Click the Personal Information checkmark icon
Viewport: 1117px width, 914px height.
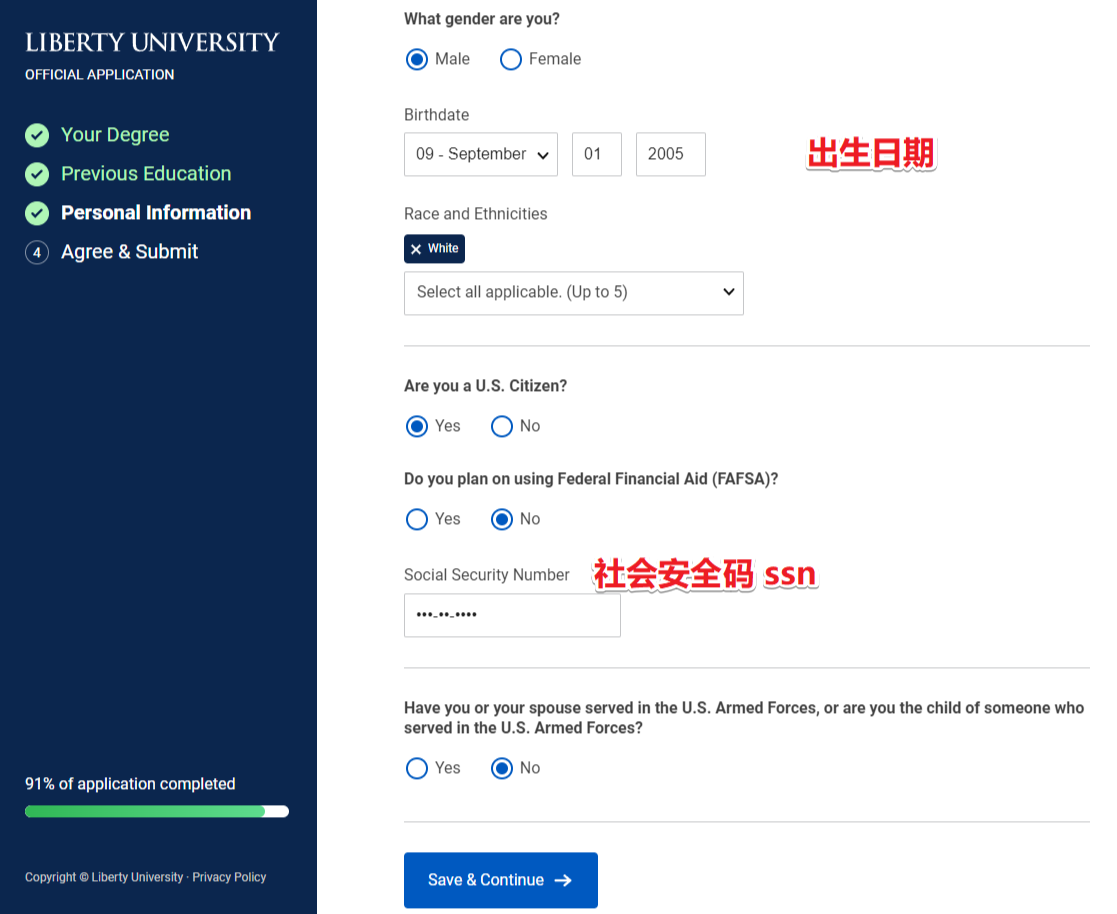37,213
